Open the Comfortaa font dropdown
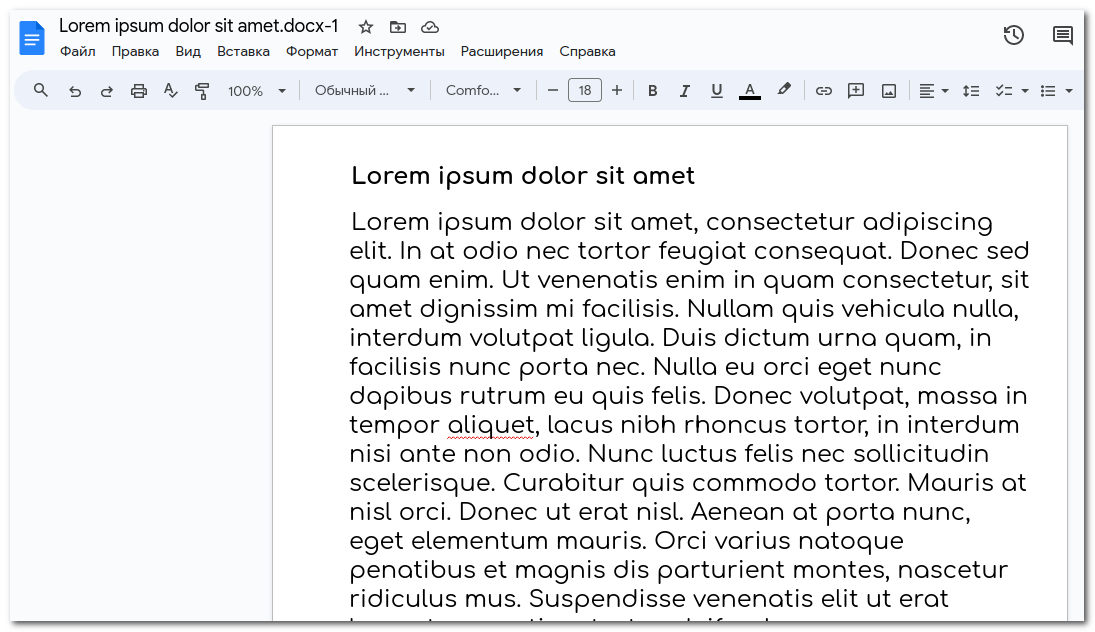Screen dimensions: 1095x632 pos(483,90)
